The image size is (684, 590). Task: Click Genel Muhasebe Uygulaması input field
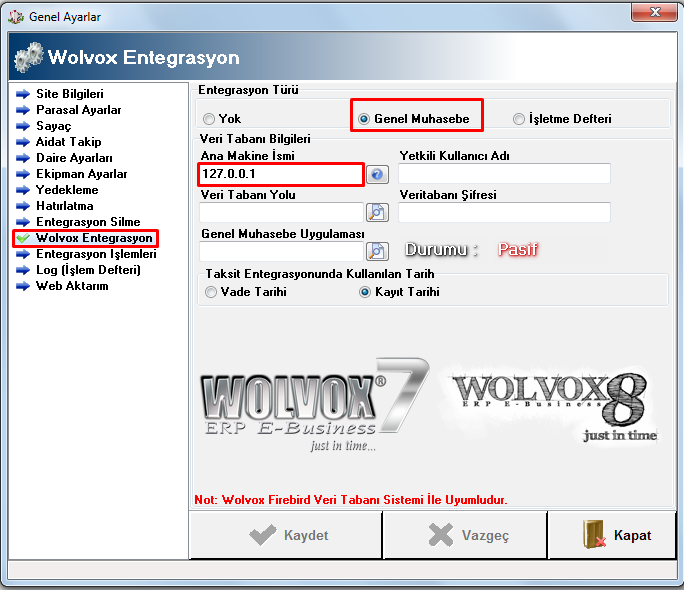[x=281, y=251]
